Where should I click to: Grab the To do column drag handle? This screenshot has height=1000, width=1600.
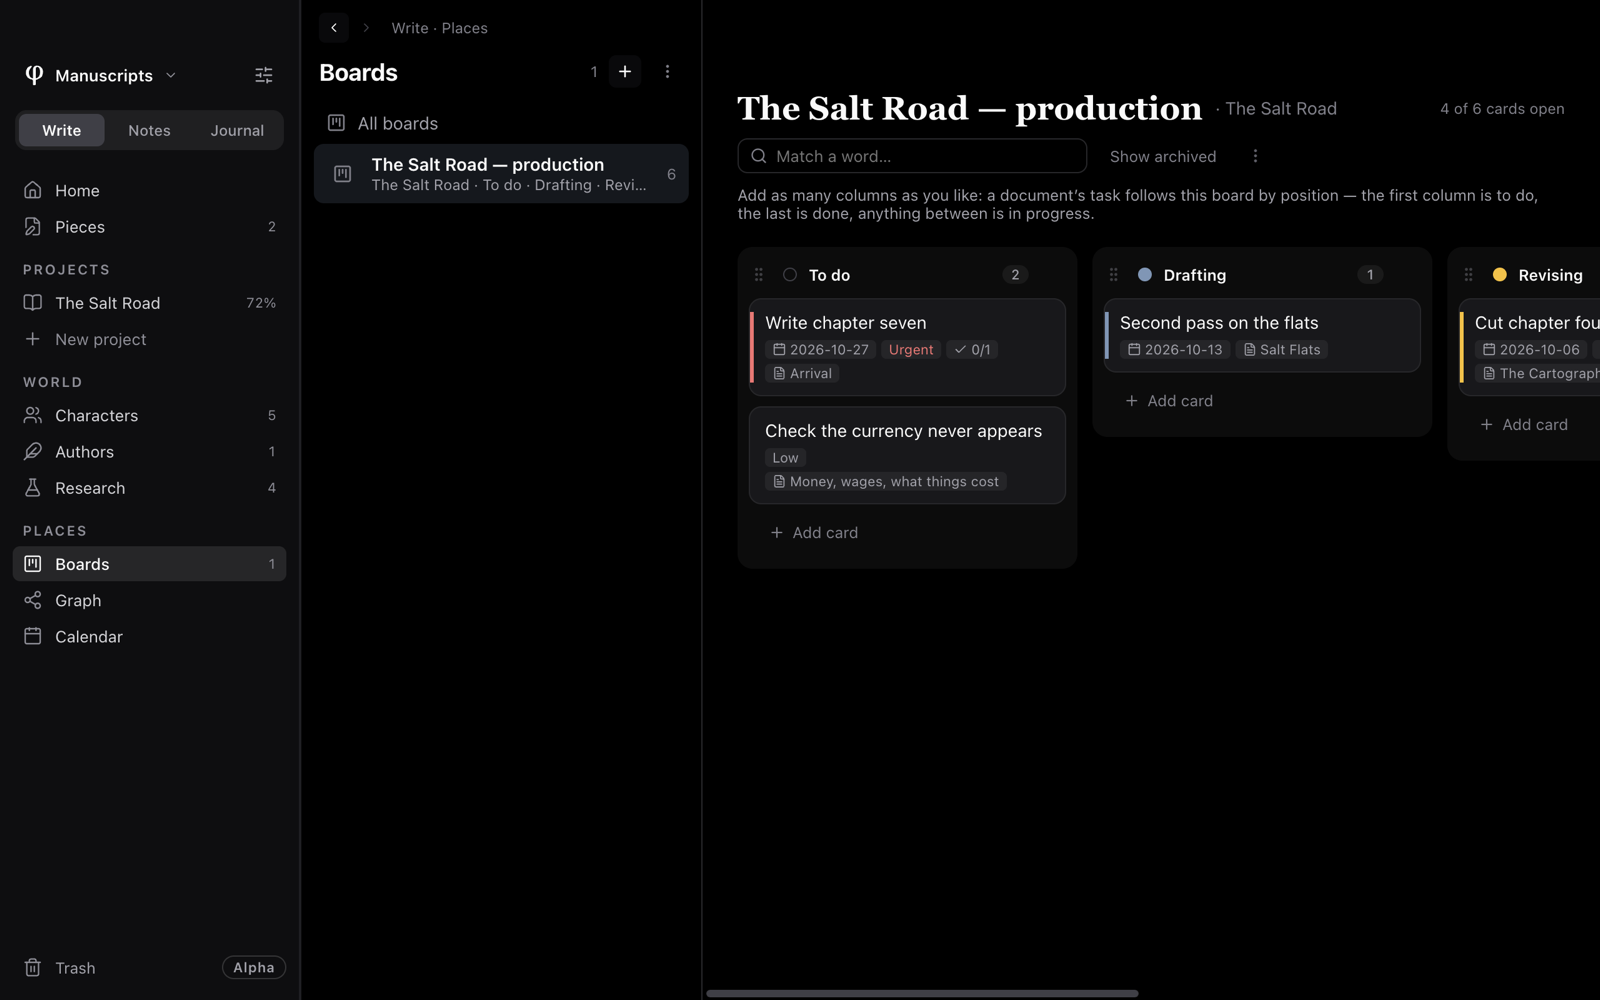759,275
